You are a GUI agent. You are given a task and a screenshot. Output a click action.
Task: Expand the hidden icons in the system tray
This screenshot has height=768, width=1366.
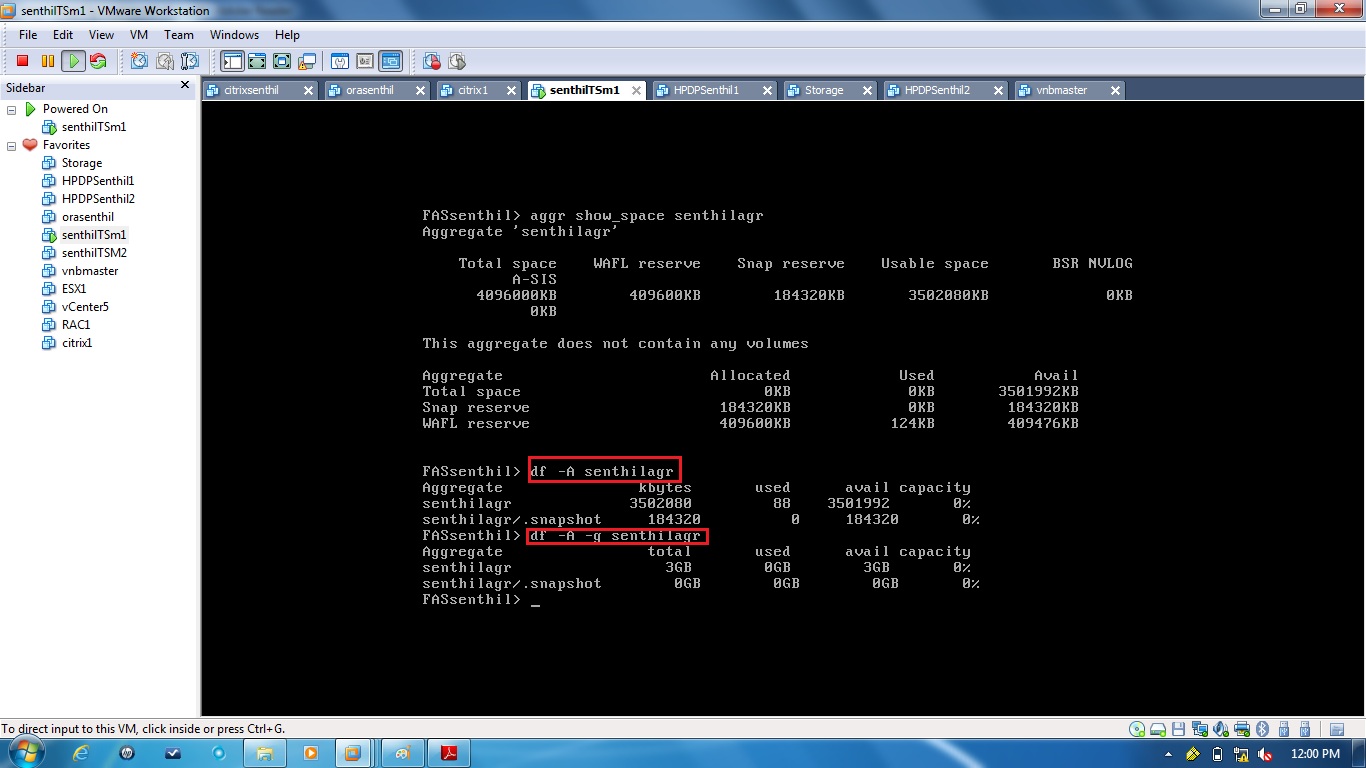click(1168, 754)
